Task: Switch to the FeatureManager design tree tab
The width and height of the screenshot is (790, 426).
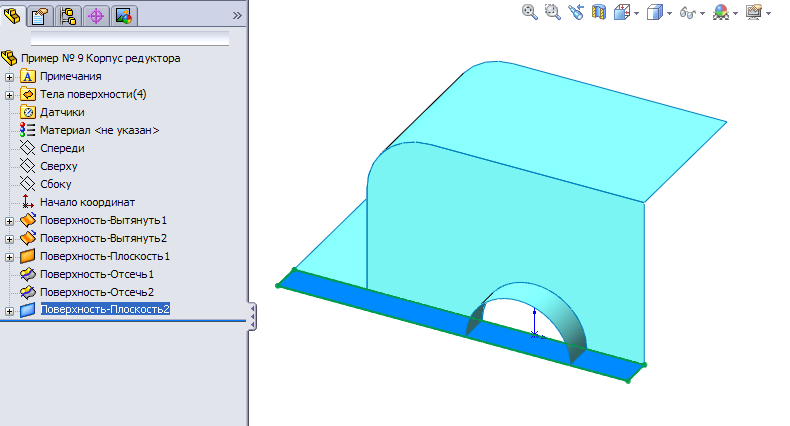Action: click(x=12, y=16)
